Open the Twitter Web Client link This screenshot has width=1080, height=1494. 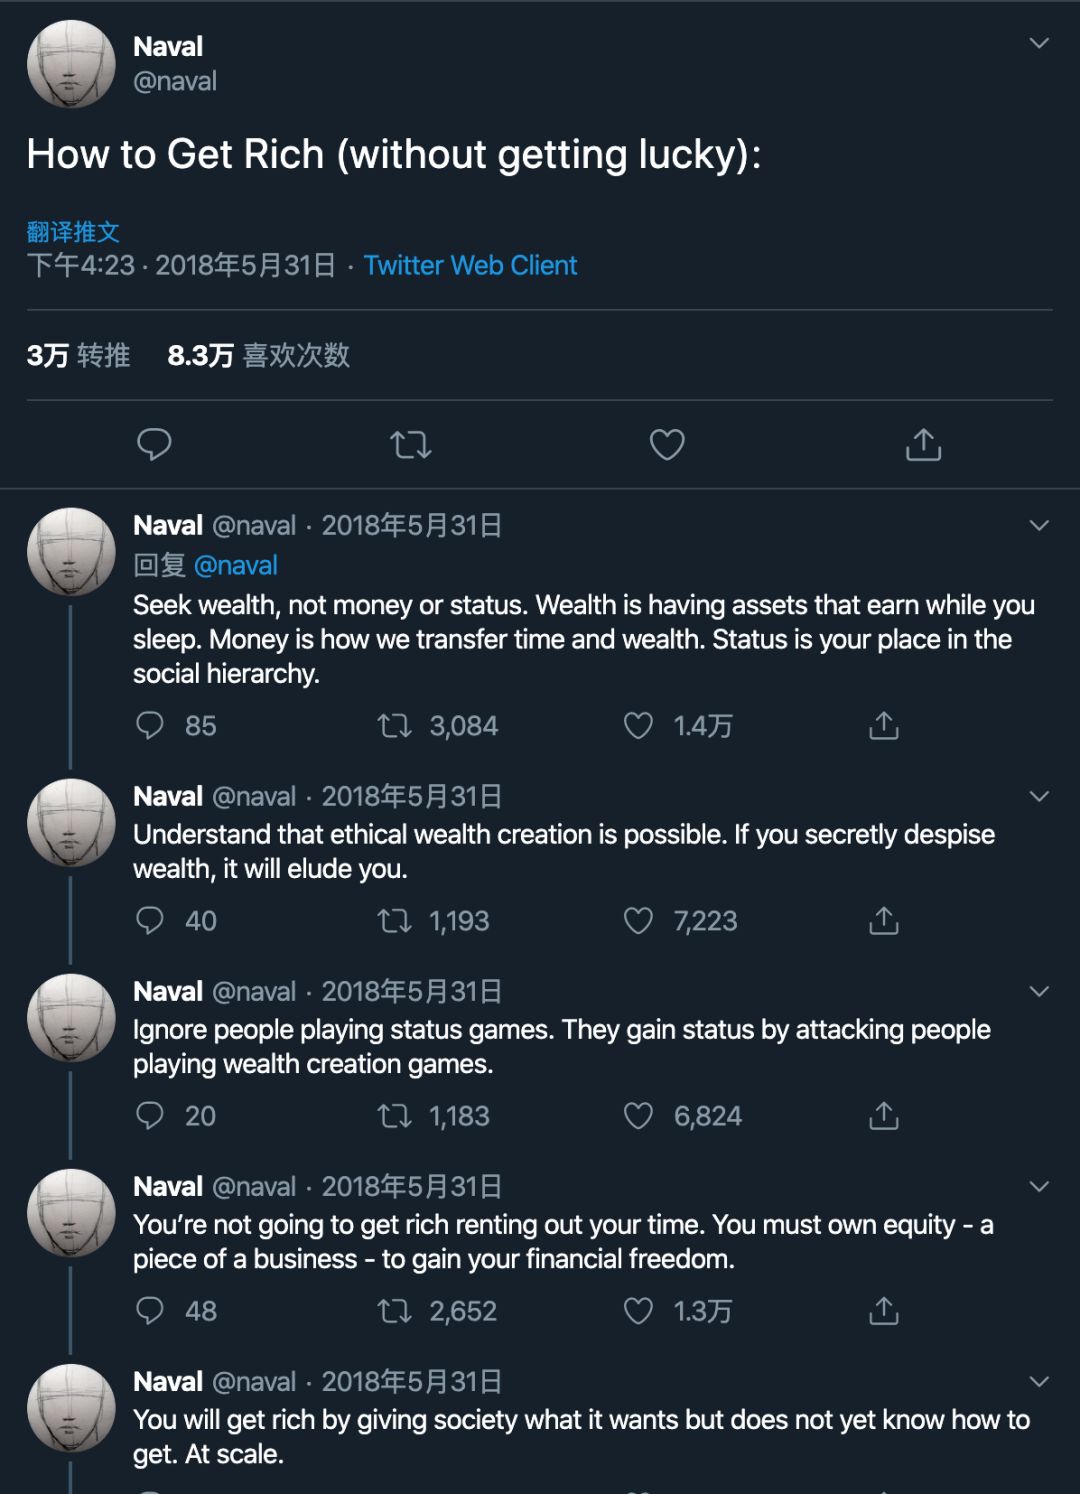[x=470, y=265]
